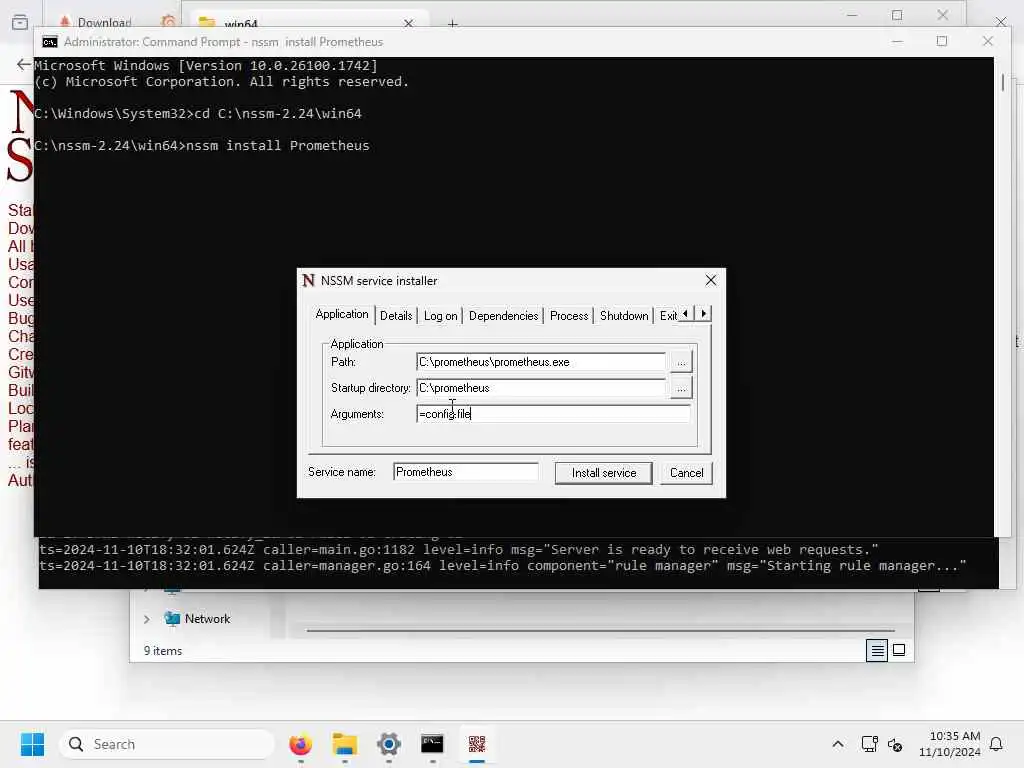The height and width of the screenshot is (768, 1024).
Task: Open the partially hidden Exit tab
Action: (x=667, y=316)
